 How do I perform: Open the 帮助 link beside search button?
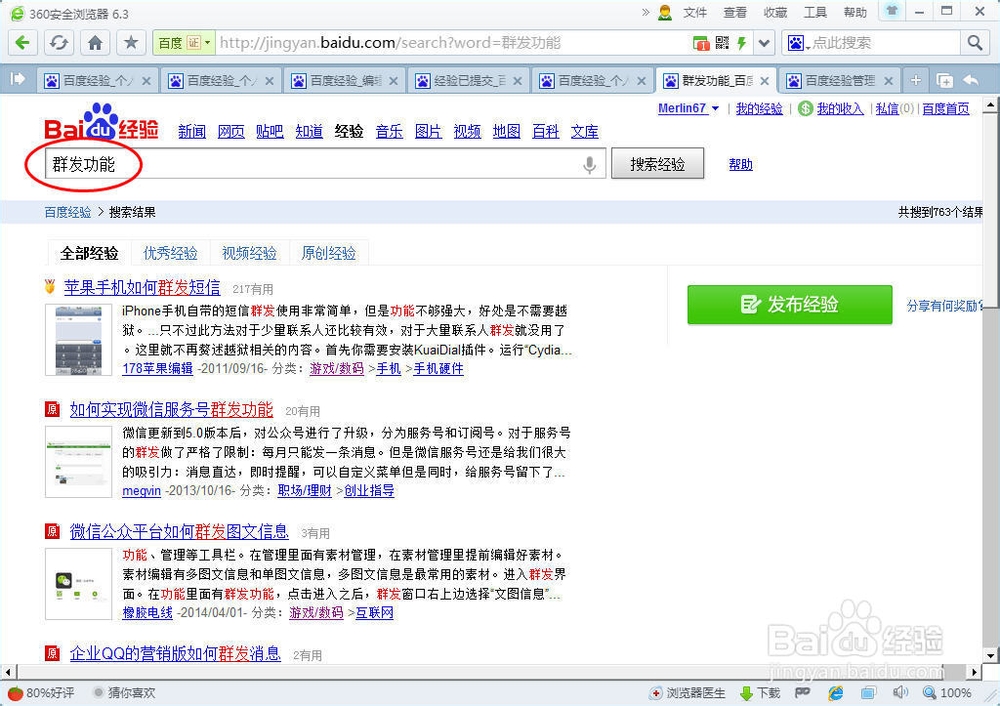pyautogui.click(x=740, y=165)
